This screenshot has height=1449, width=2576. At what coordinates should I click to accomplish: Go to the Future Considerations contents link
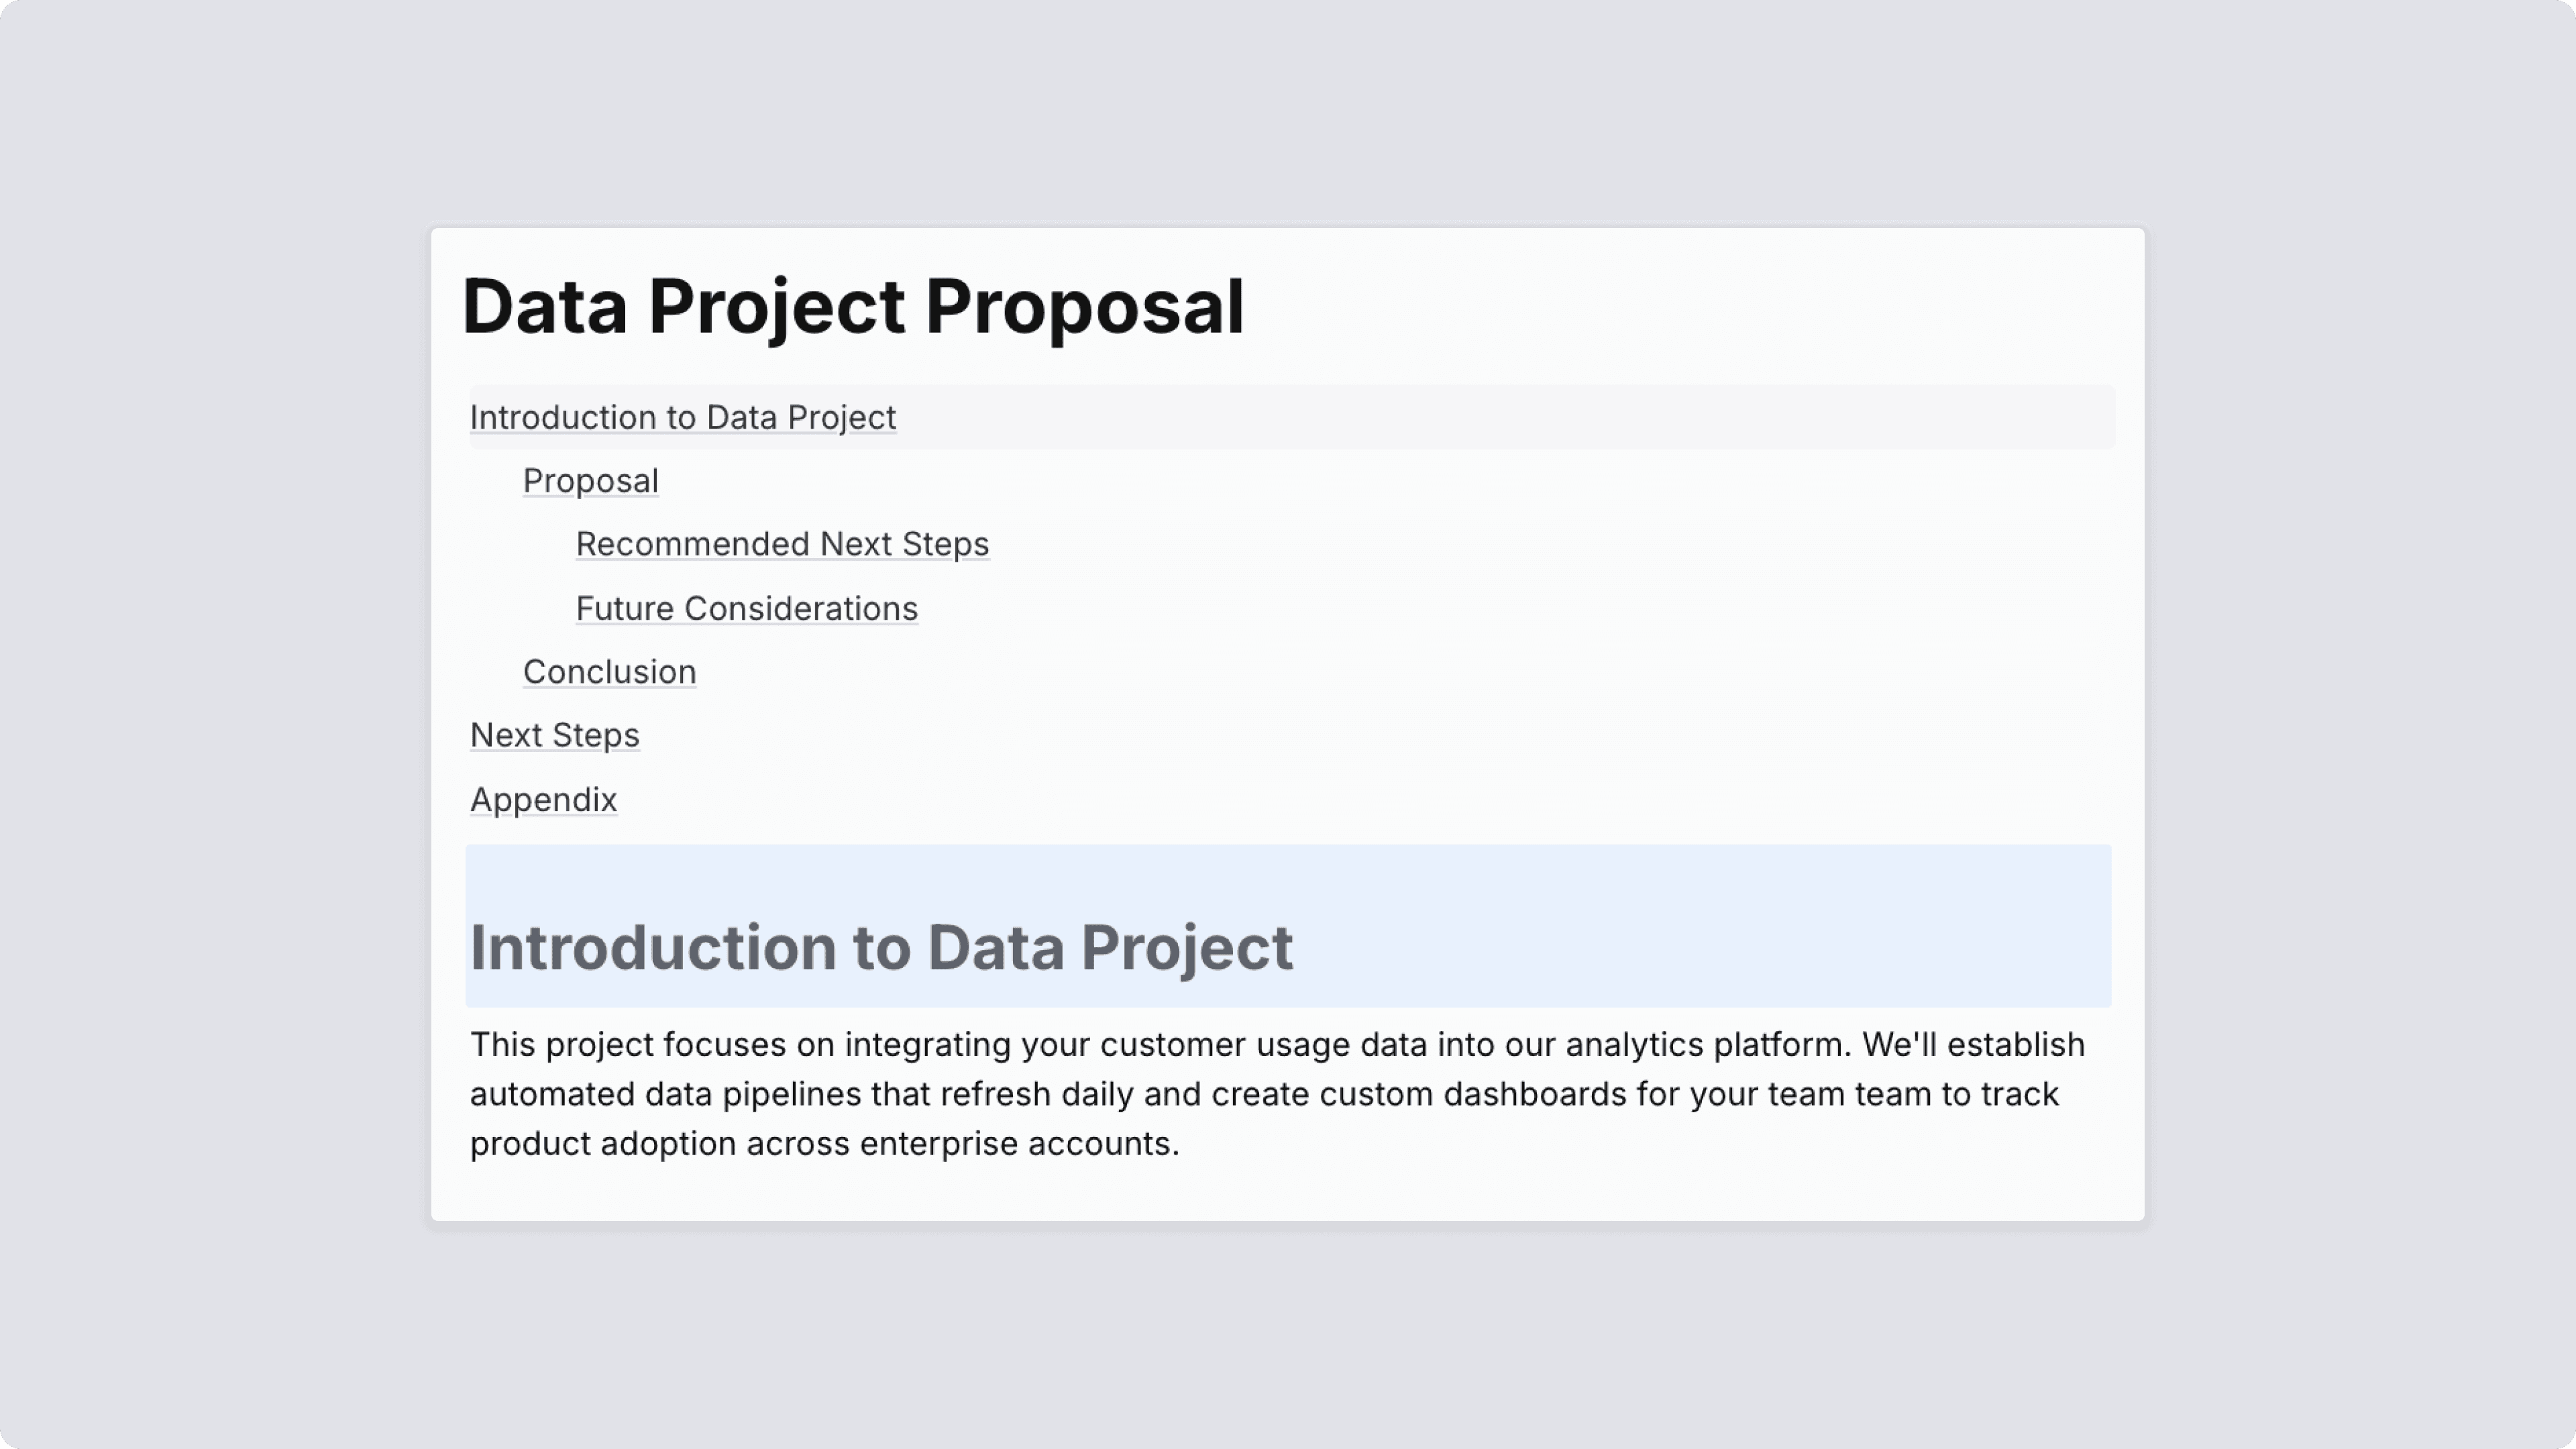click(746, 608)
